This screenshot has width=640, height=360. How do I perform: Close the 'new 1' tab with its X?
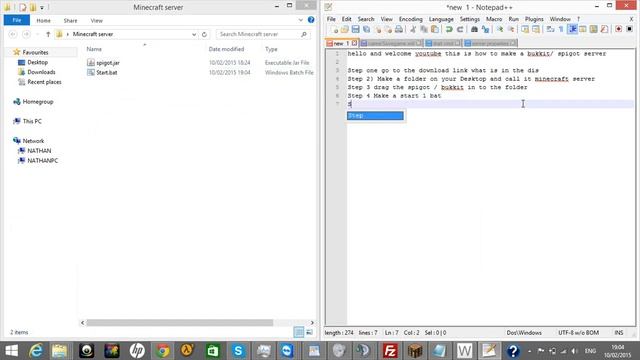354,43
